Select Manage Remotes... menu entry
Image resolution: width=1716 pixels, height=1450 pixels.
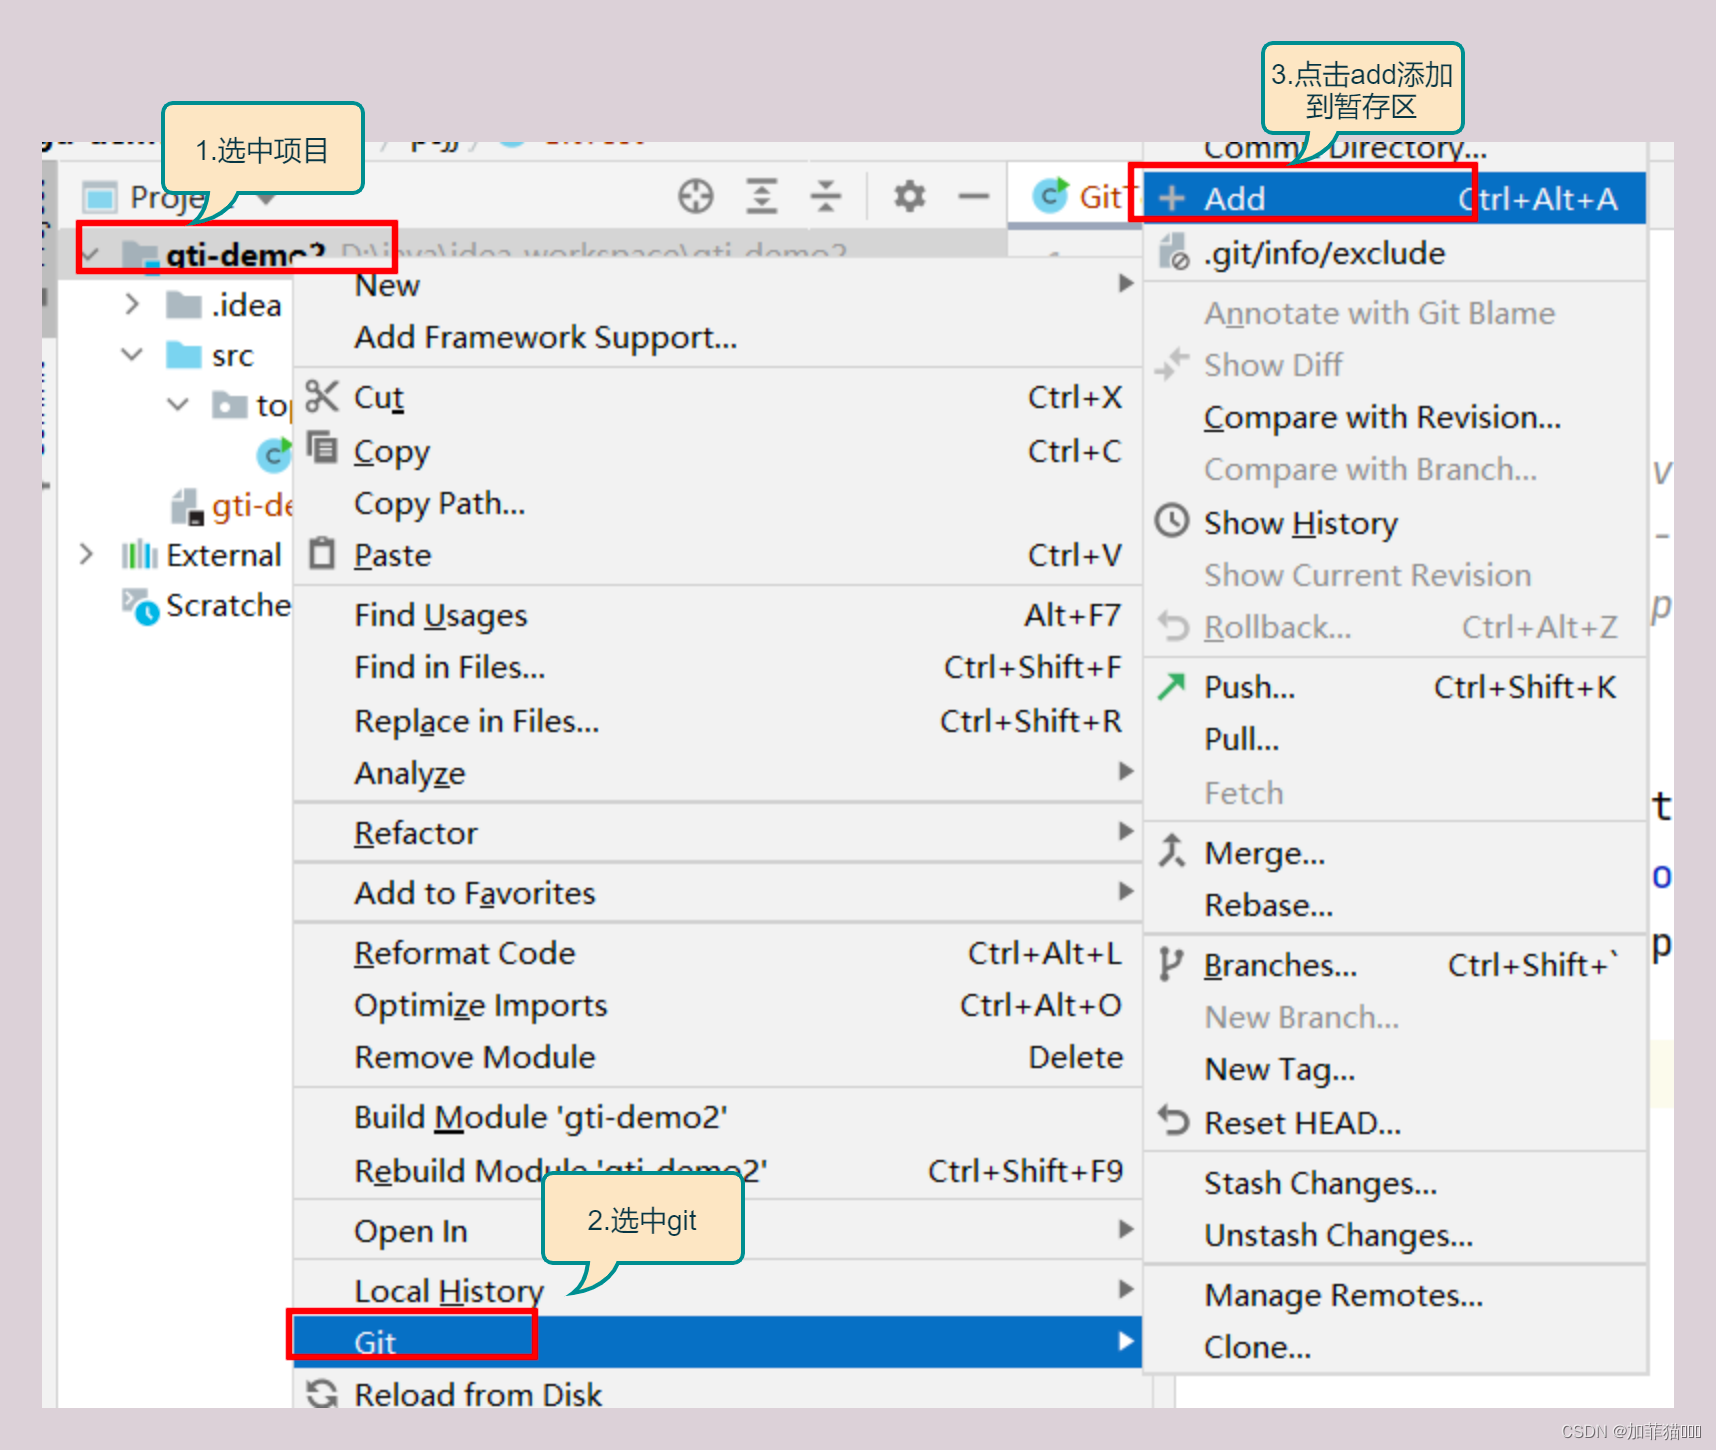coord(1394,1295)
